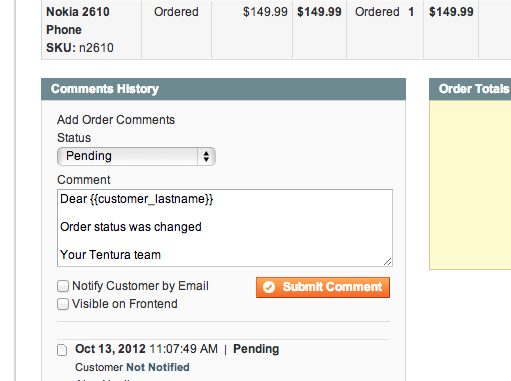Click inside the Comment text area

click(225, 228)
